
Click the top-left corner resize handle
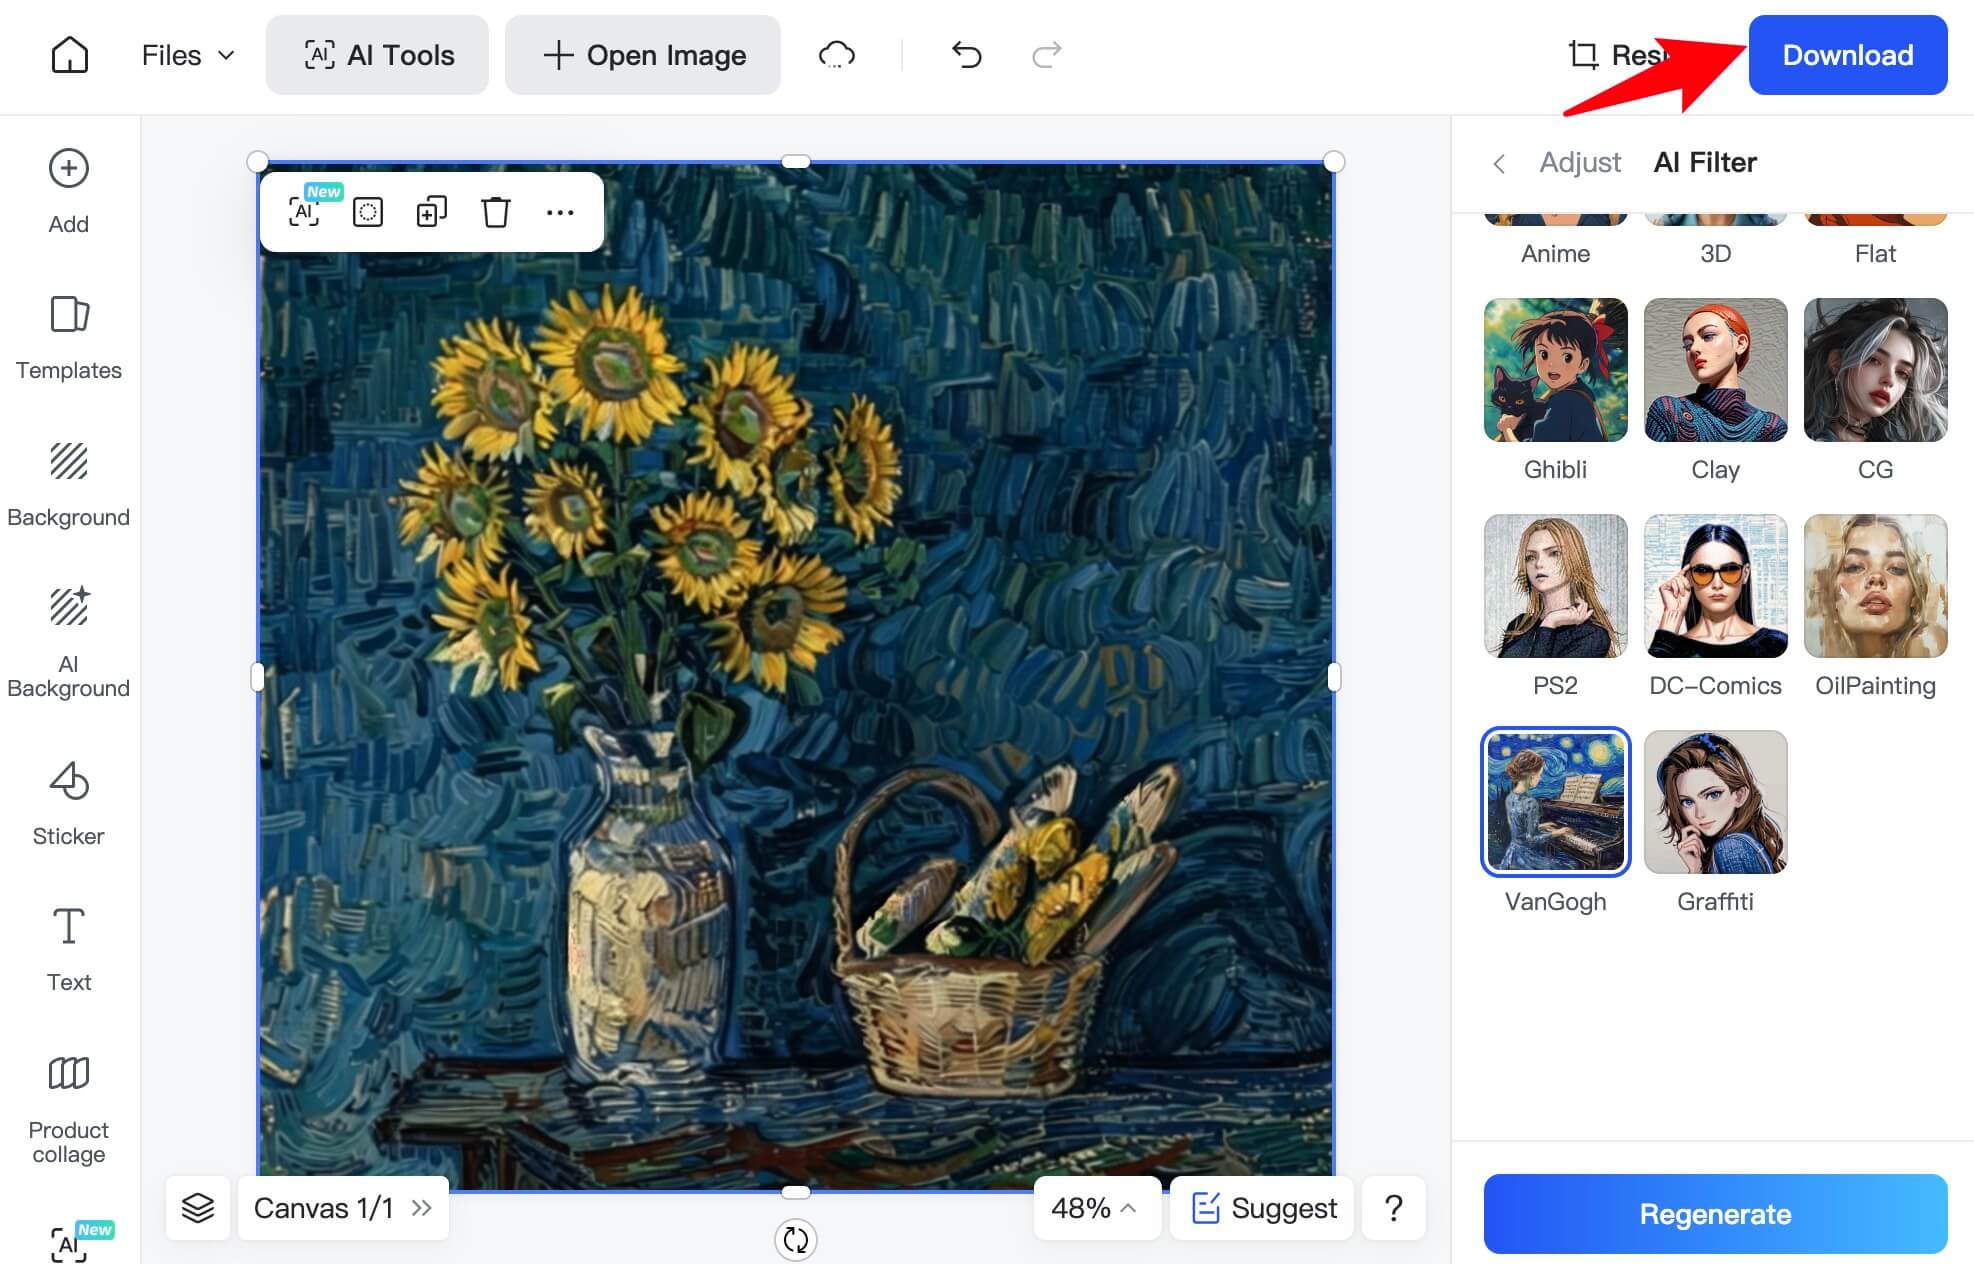(x=257, y=162)
